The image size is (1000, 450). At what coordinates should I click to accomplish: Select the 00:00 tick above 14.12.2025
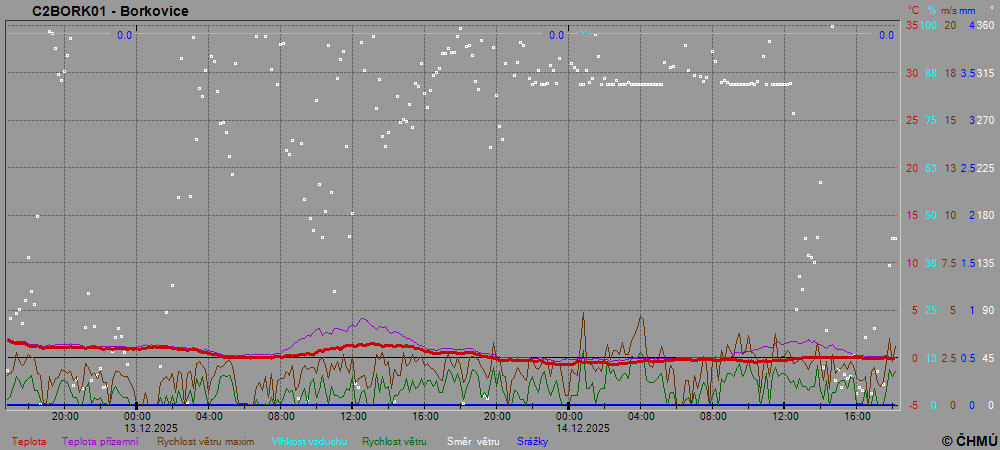click(x=569, y=415)
